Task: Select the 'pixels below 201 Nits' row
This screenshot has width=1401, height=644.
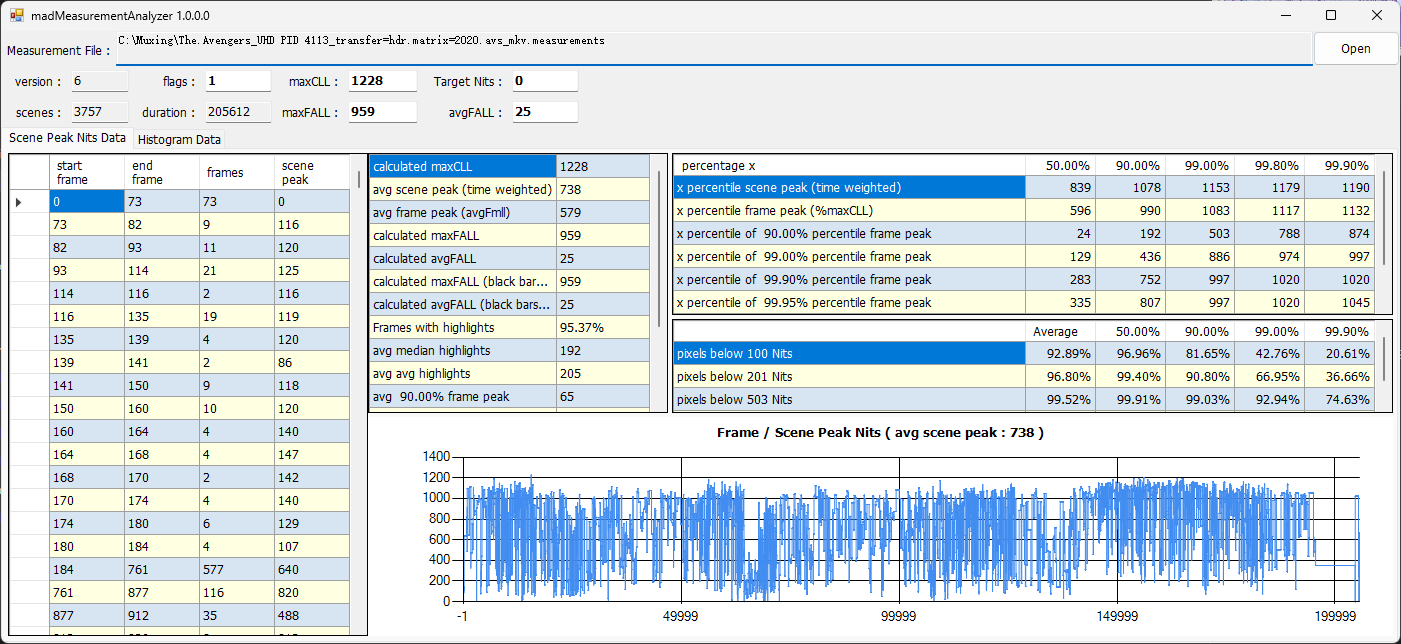Action: click(x=850, y=377)
